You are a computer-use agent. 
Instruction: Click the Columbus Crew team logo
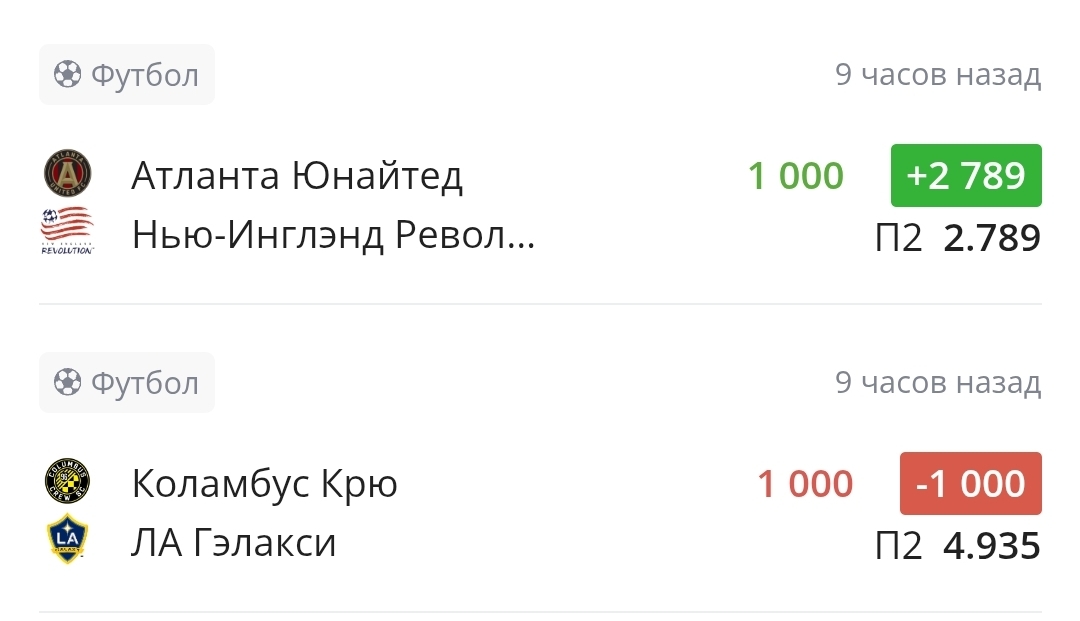pyautogui.click(x=67, y=482)
